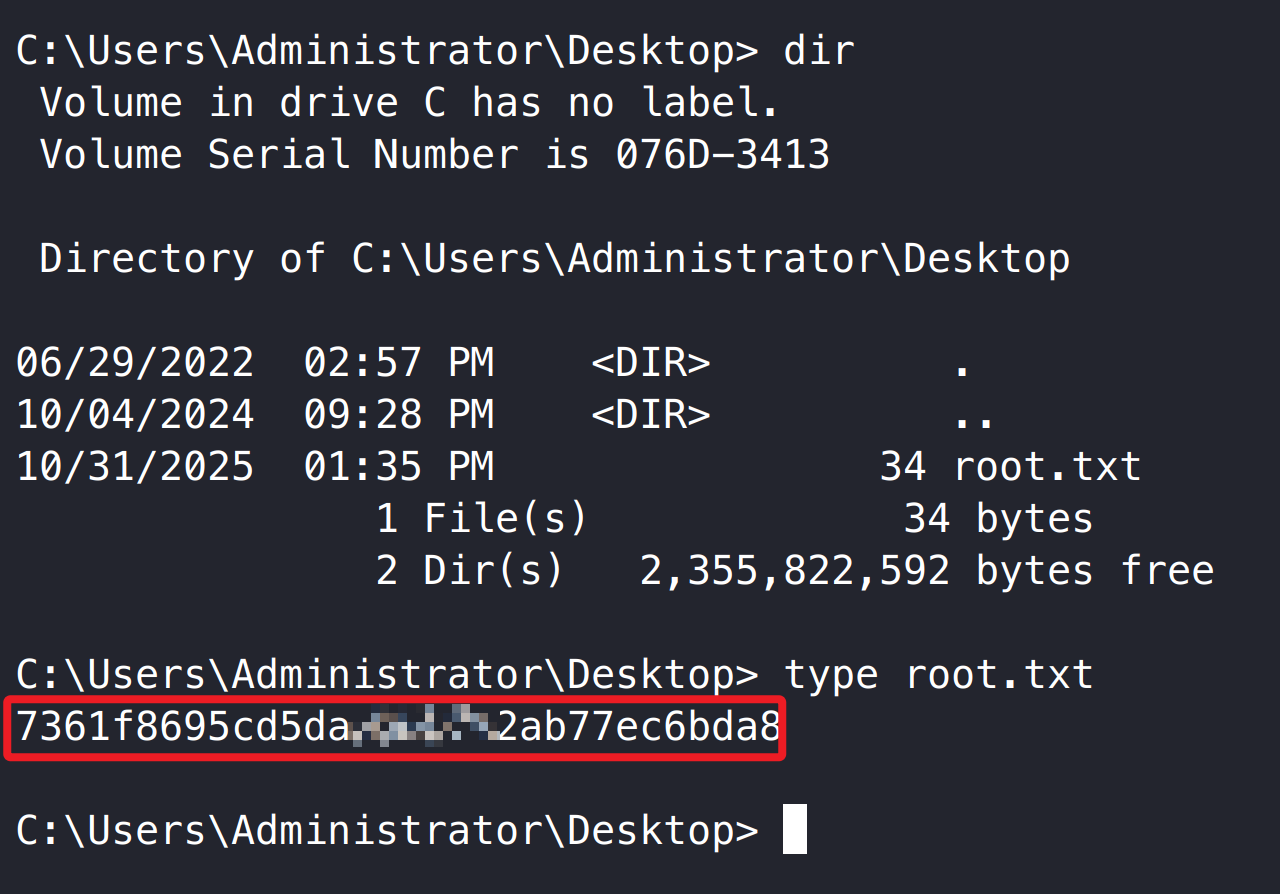This screenshot has width=1280, height=894.
Task: Click the 02:57 PM timestamp
Action: point(399,362)
